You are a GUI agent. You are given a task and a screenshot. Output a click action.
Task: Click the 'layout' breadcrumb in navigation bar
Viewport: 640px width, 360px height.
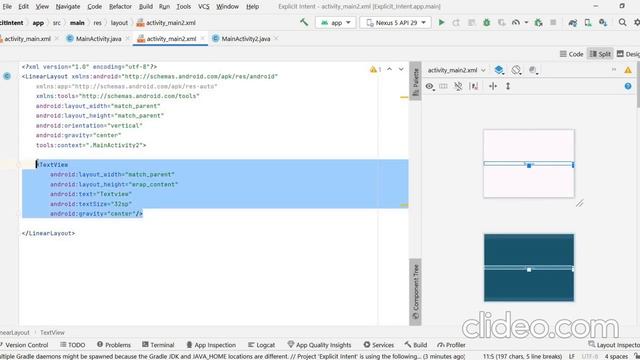pyautogui.click(x=119, y=23)
